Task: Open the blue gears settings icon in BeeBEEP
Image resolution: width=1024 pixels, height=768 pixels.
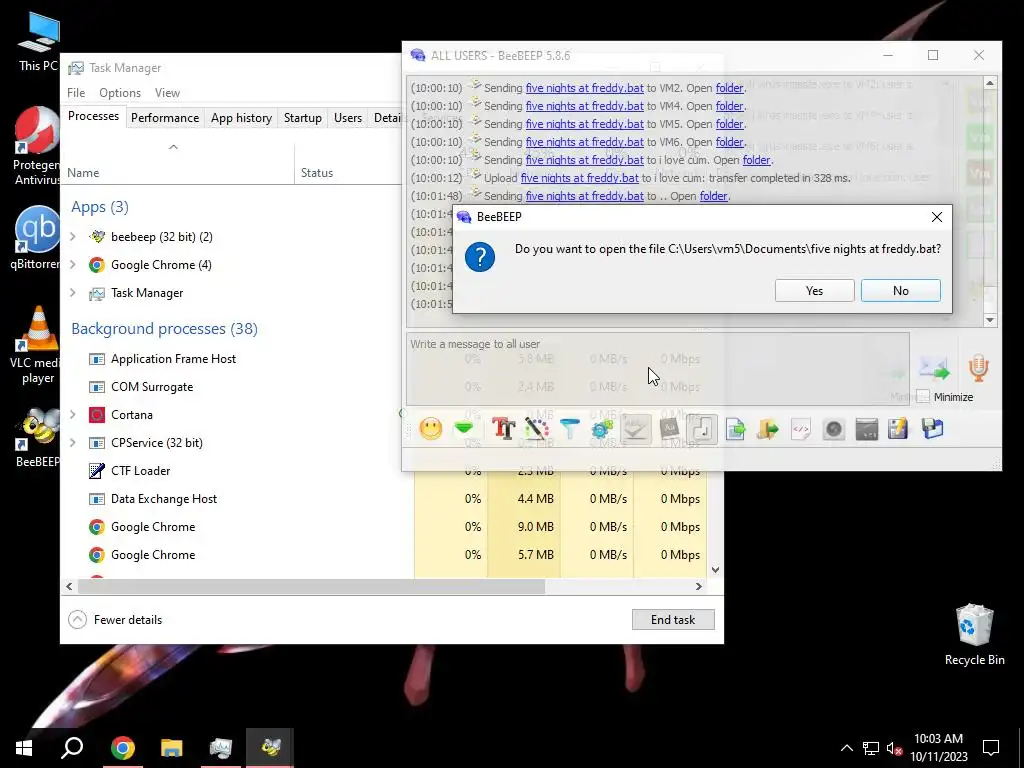Action: (602, 428)
